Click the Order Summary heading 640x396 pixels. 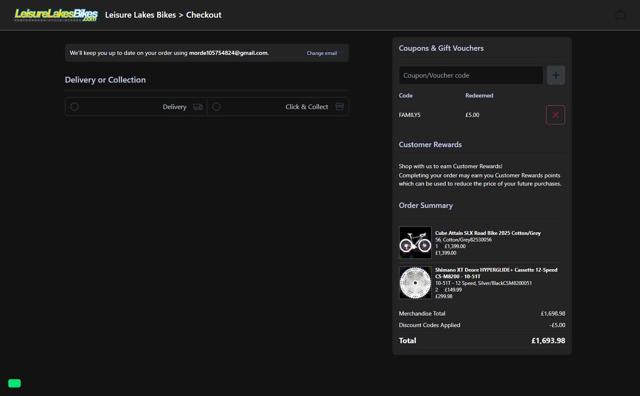[x=426, y=205]
